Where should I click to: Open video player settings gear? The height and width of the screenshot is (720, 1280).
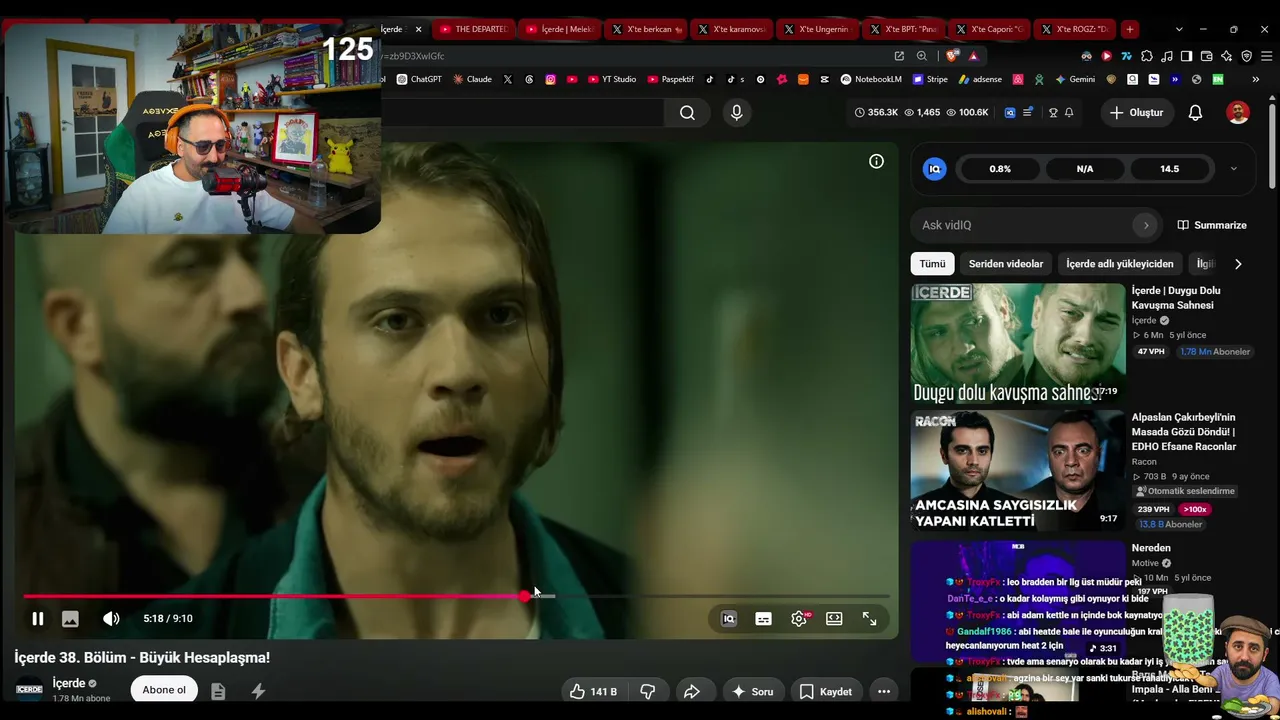pyautogui.click(x=799, y=619)
